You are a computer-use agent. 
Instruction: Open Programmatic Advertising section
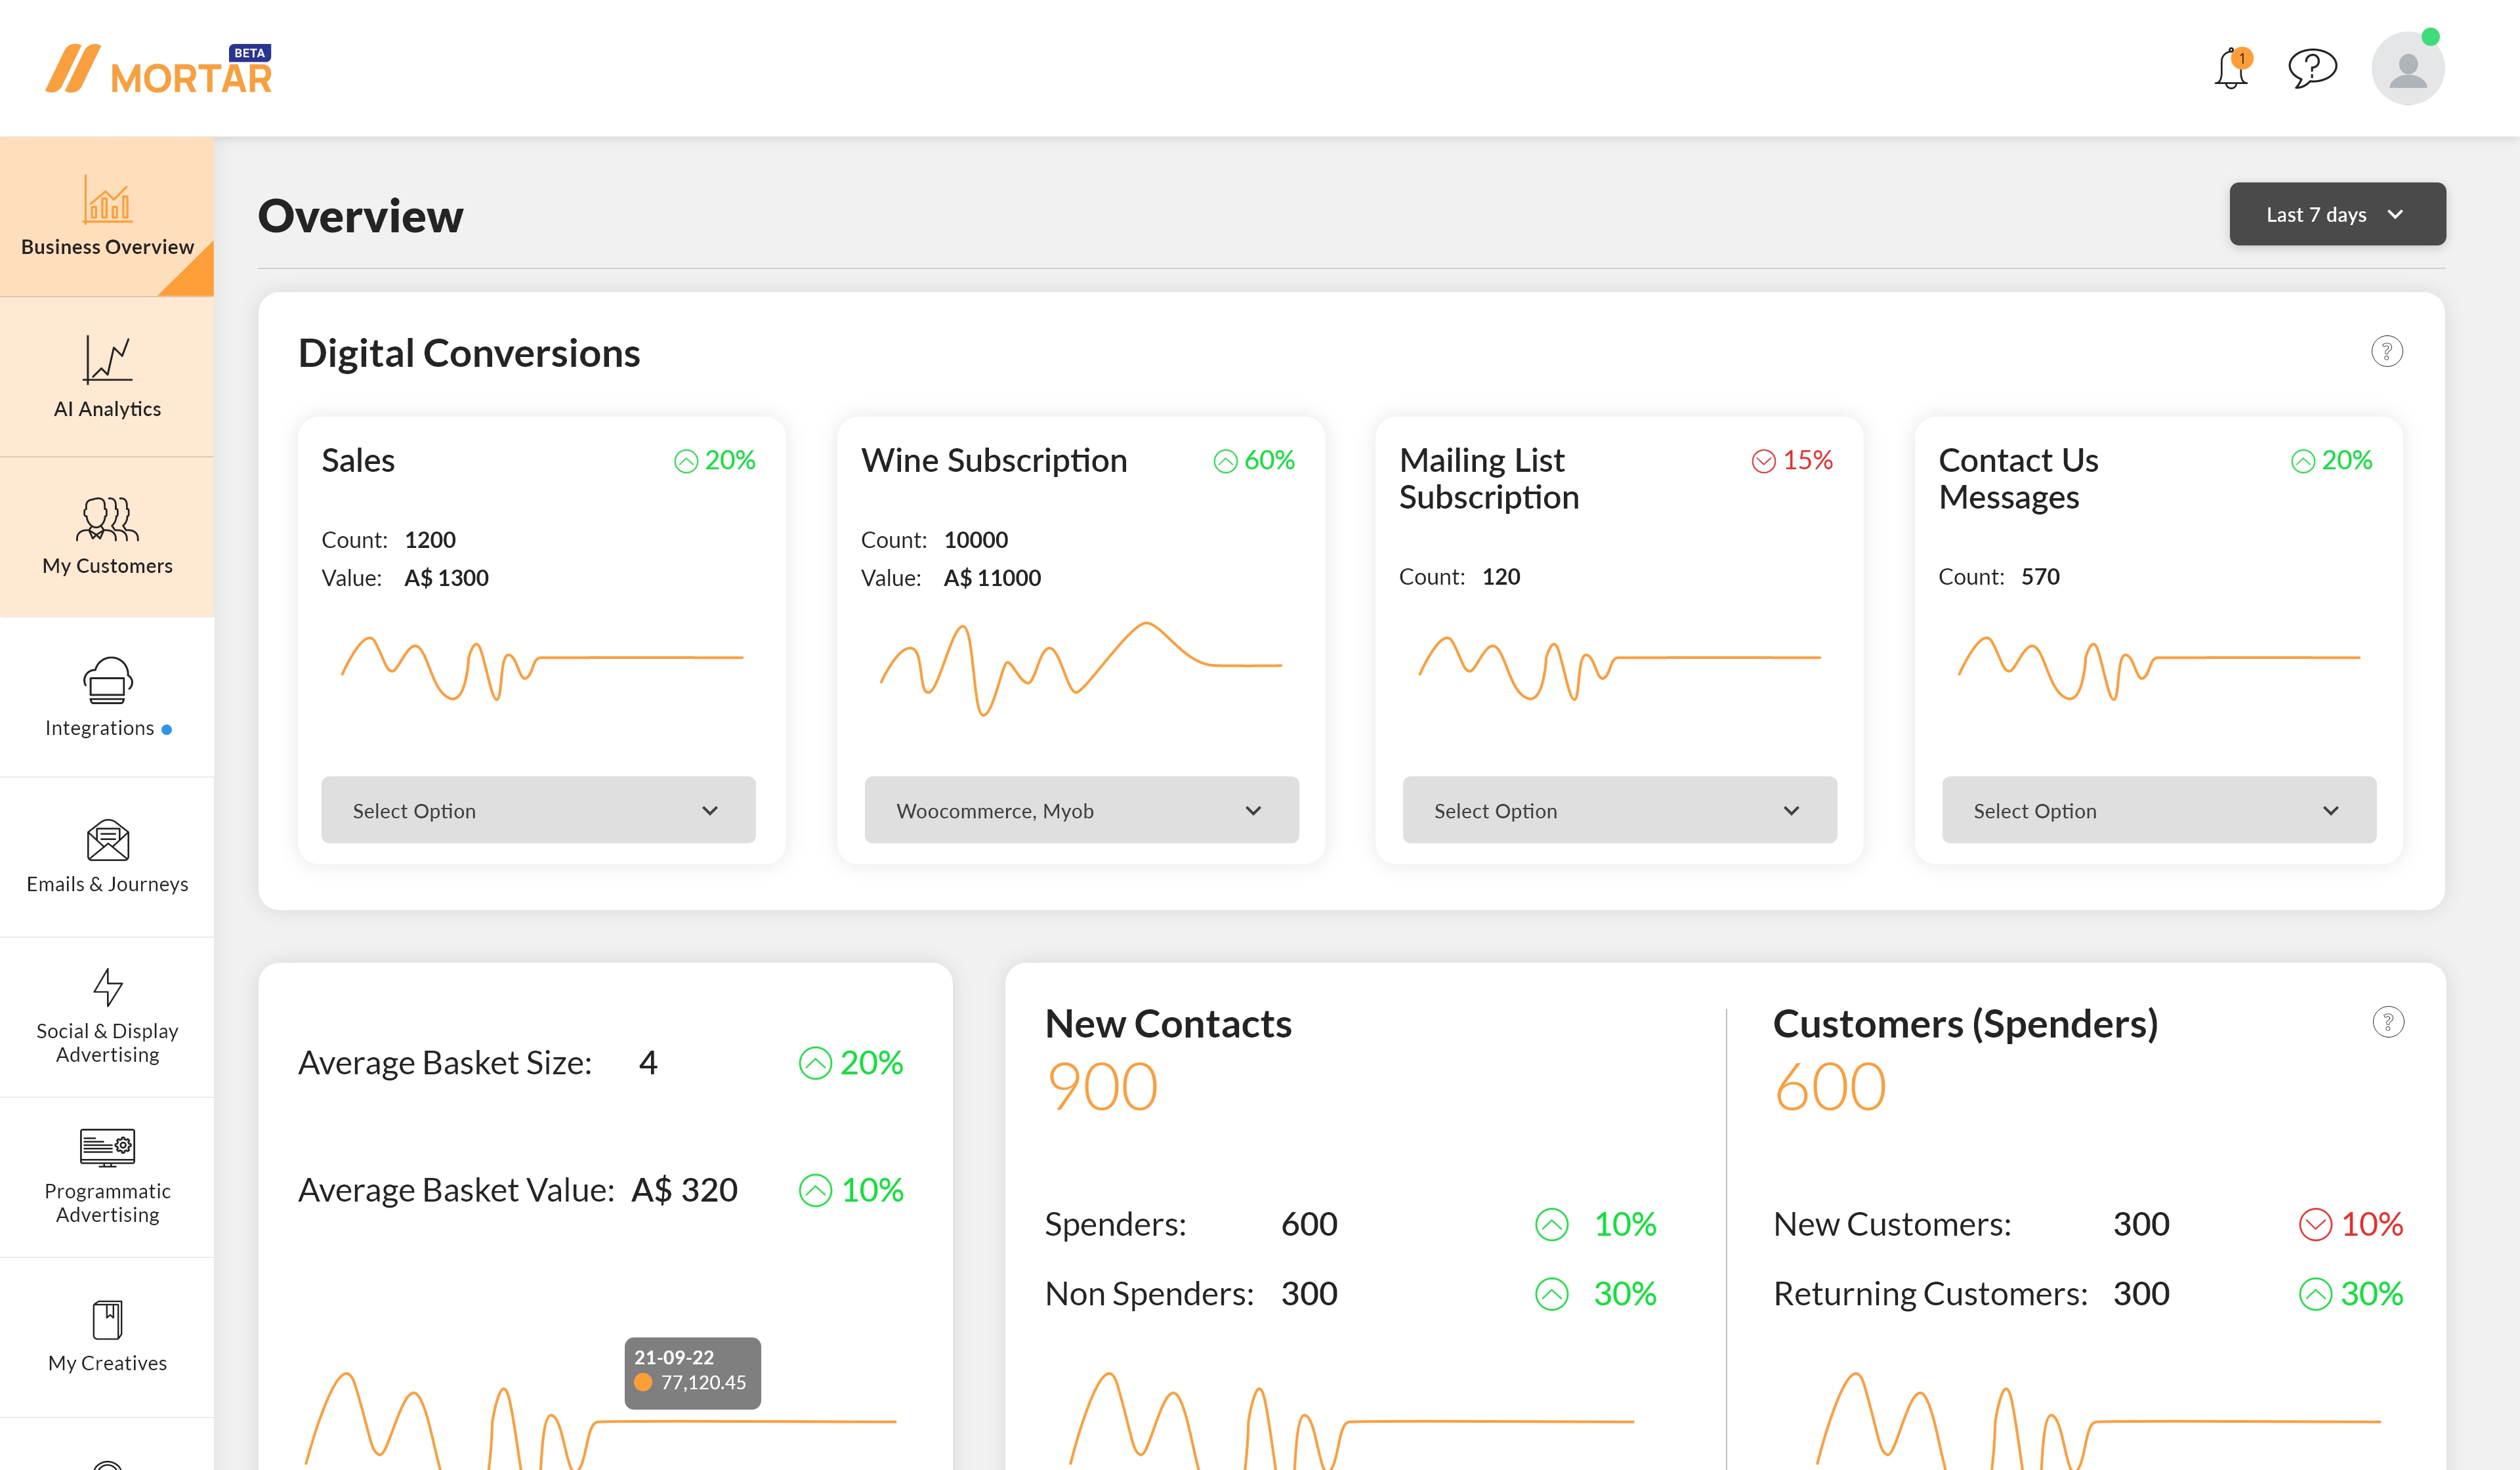107,1177
